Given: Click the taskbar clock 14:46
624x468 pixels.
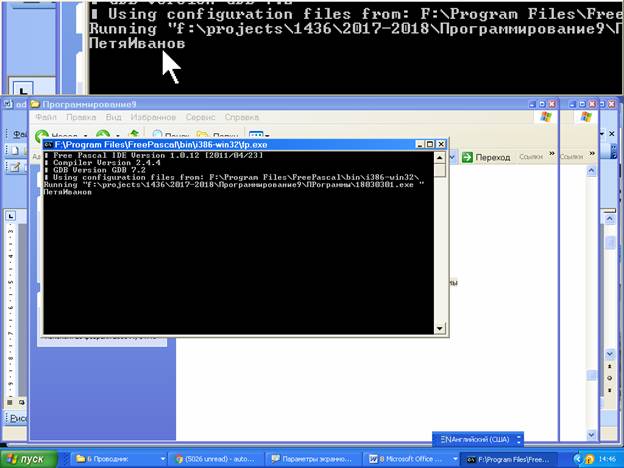Looking at the screenshot, I should (607, 459).
